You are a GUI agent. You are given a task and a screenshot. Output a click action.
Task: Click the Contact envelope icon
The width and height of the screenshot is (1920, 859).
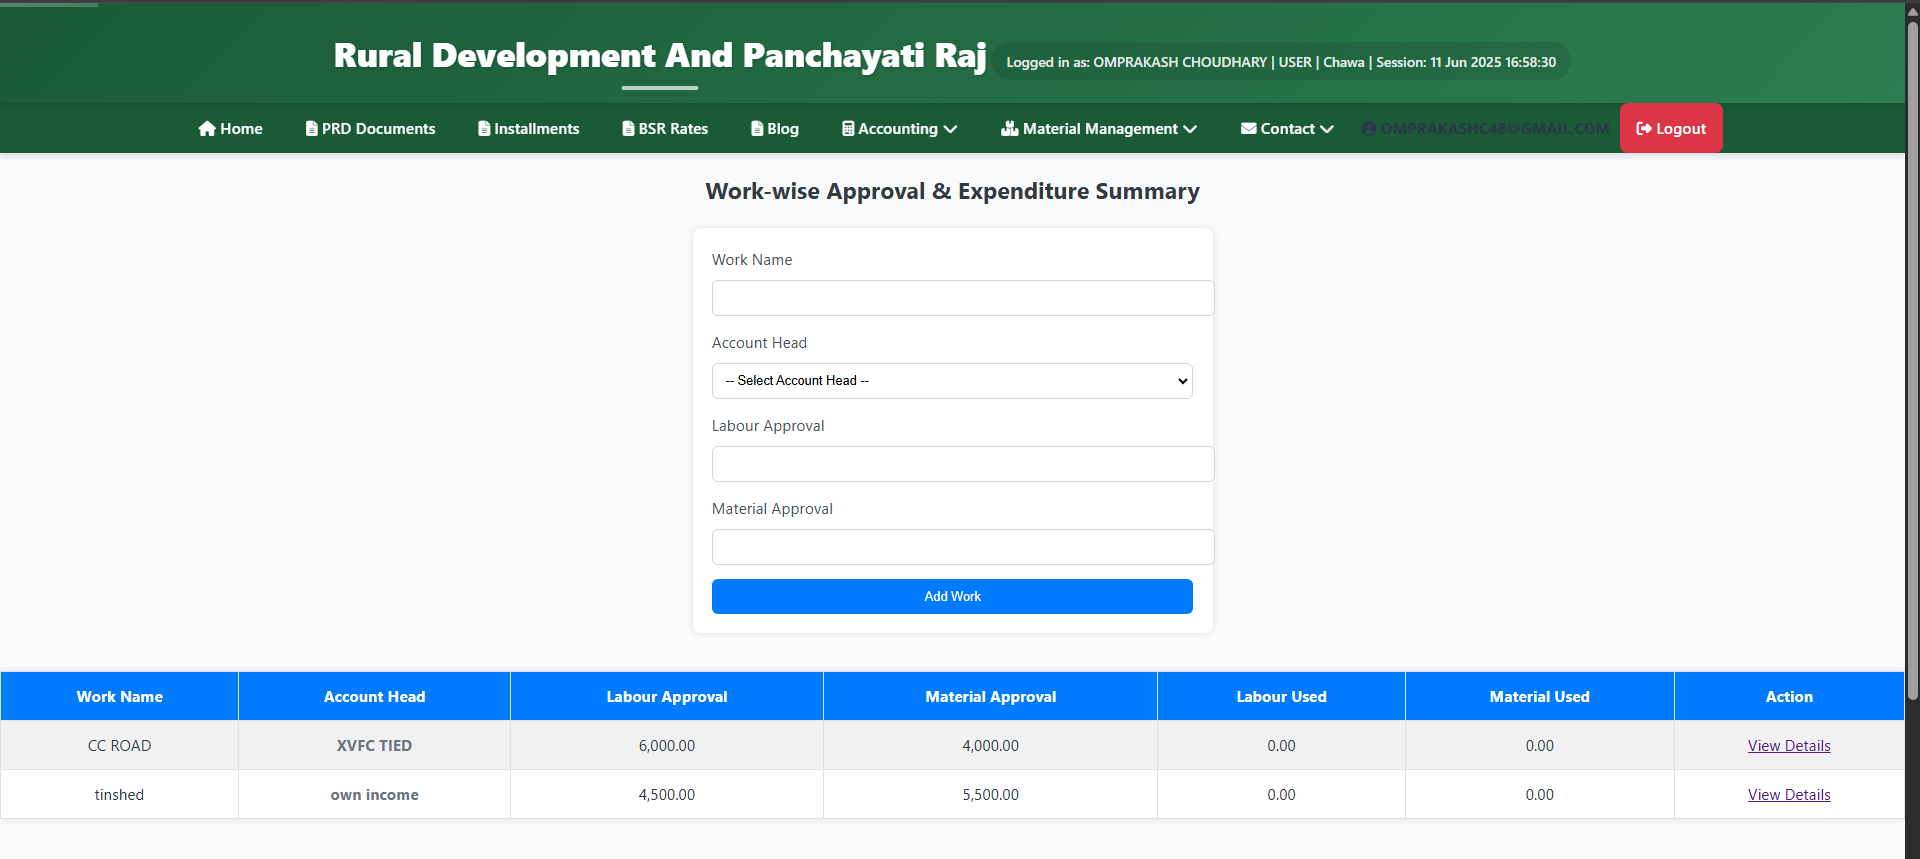click(x=1249, y=129)
